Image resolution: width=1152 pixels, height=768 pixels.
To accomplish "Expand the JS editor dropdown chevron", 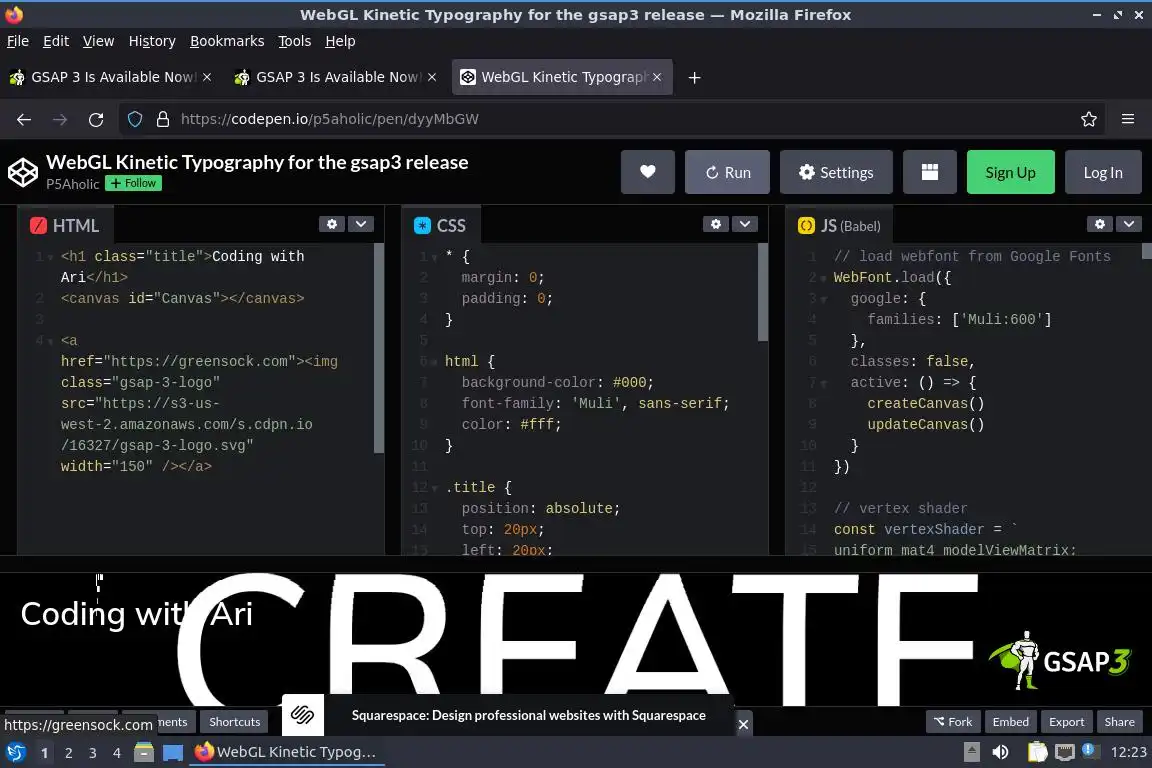I will pyautogui.click(x=1128, y=224).
